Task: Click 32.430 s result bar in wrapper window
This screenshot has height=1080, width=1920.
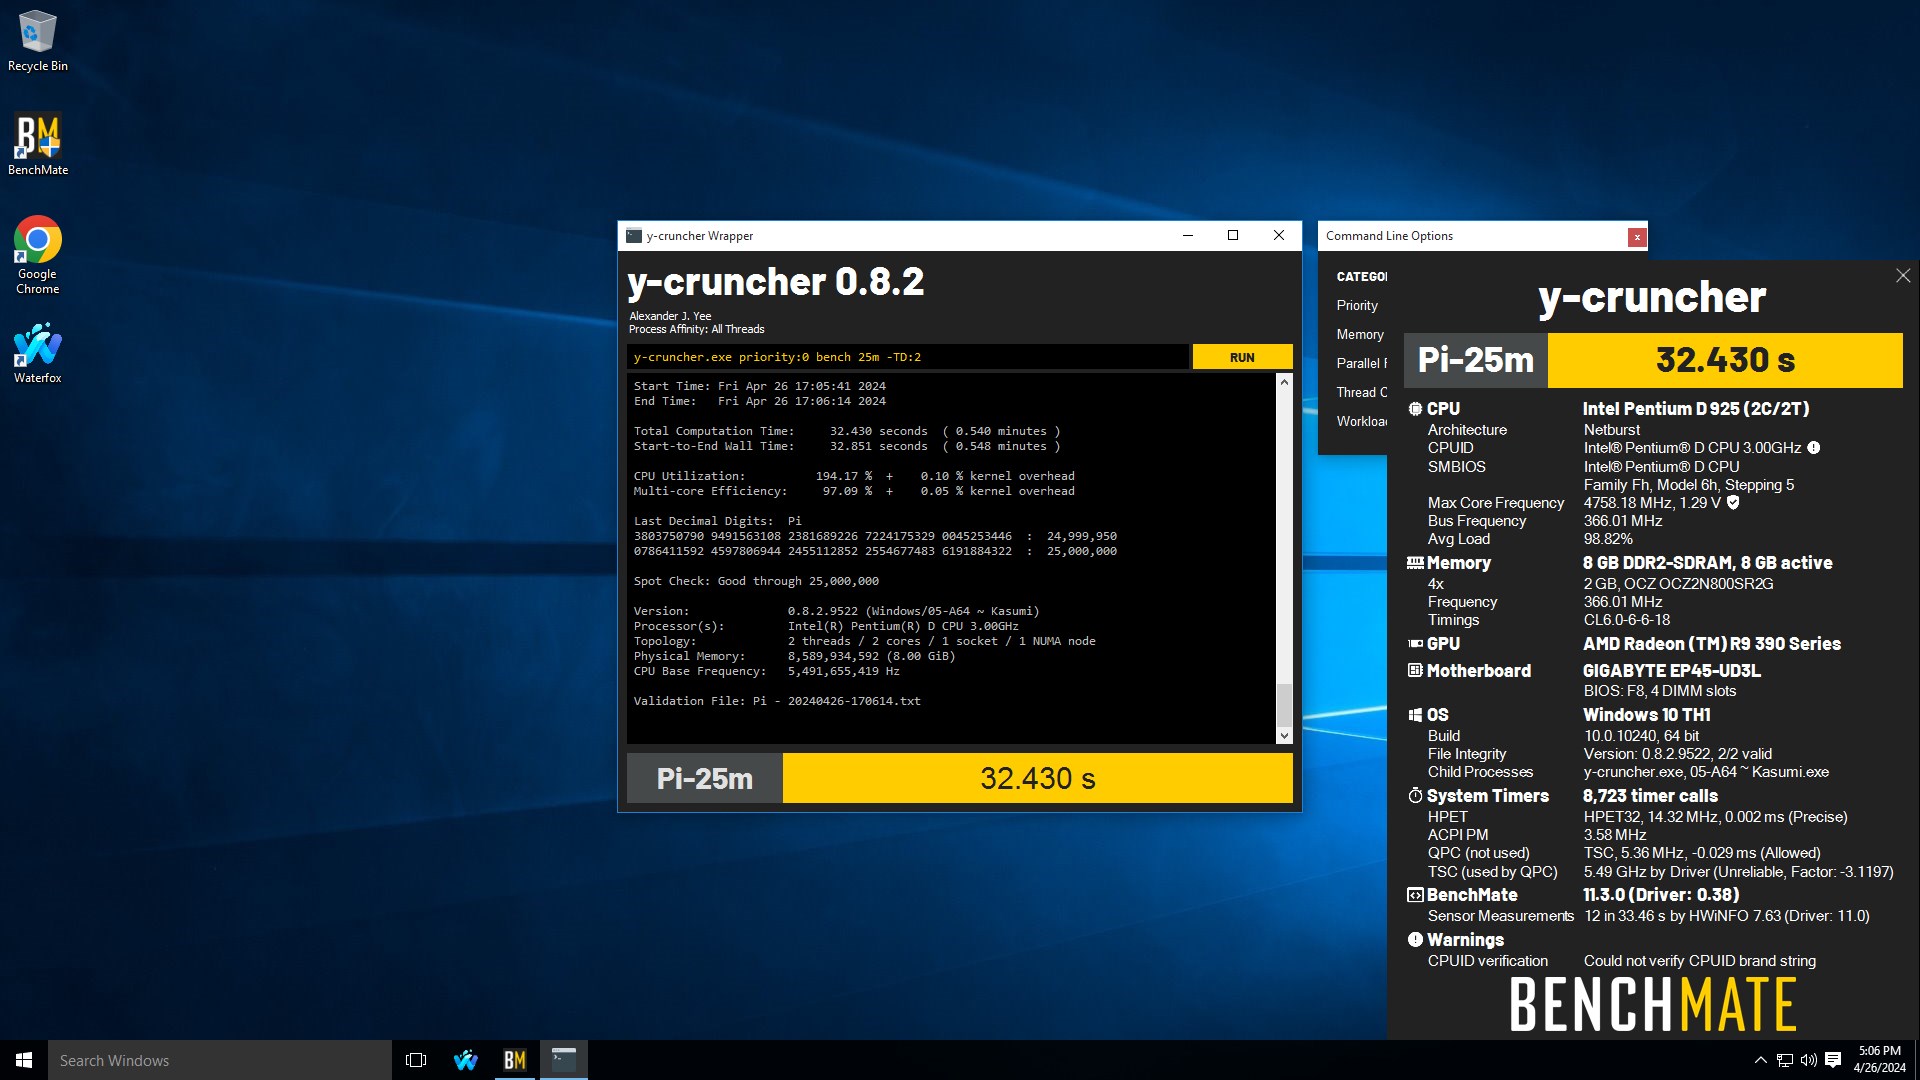Action: (1038, 778)
